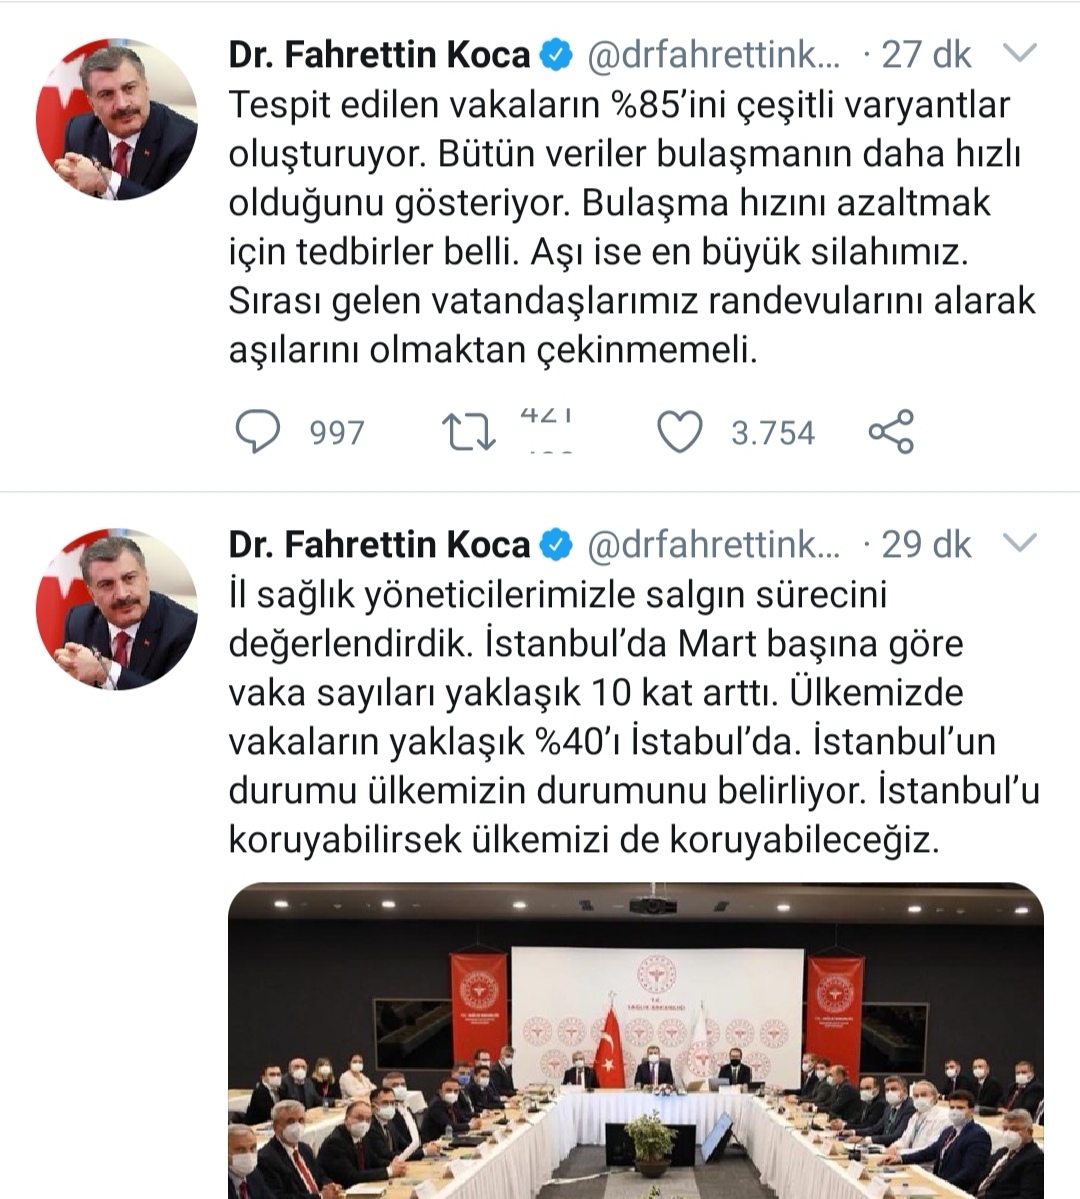Open Dr. Fahrettin Koca name on second tweet
The image size is (1080, 1199).
point(379,545)
